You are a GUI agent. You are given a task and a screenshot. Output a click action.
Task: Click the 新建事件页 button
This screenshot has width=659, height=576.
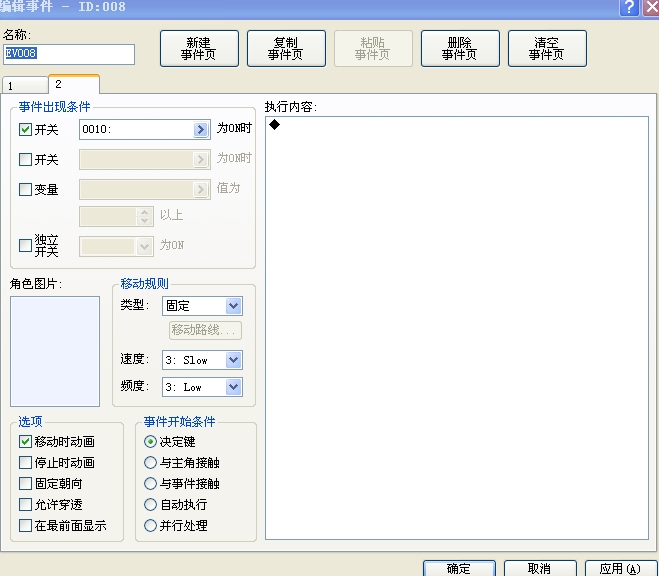[x=199, y=48]
